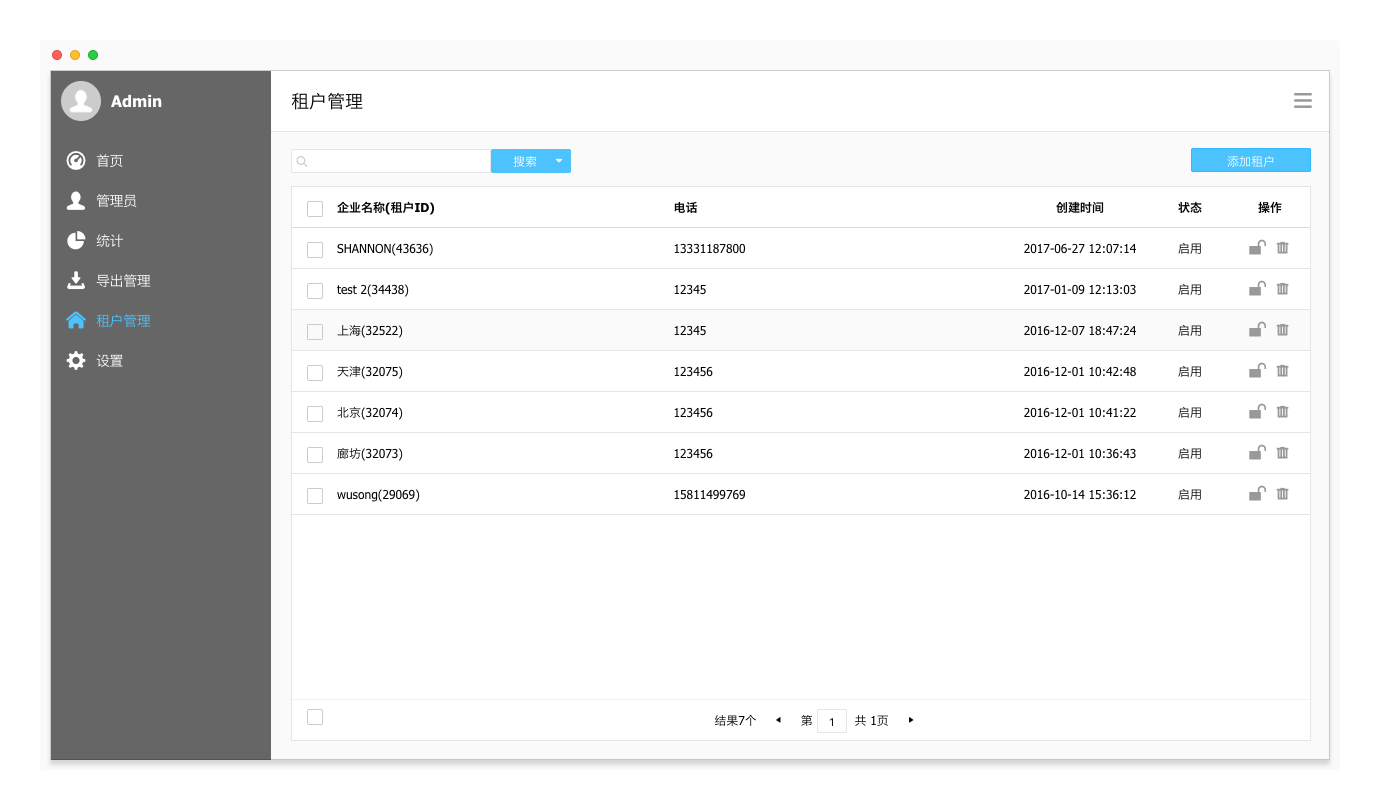Image resolution: width=1380 pixels, height=810 pixels.
Task: Click the 管理员 person icon
Action: 76,200
